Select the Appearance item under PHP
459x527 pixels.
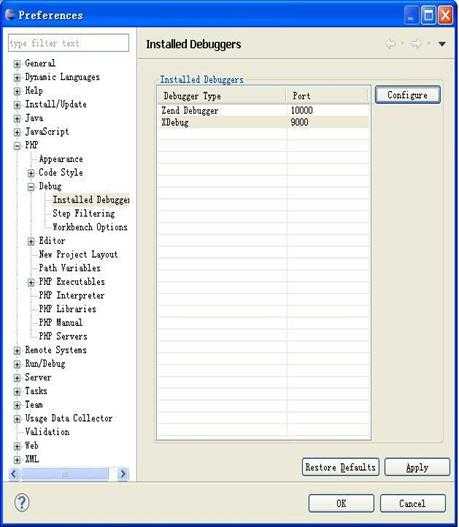(61, 159)
